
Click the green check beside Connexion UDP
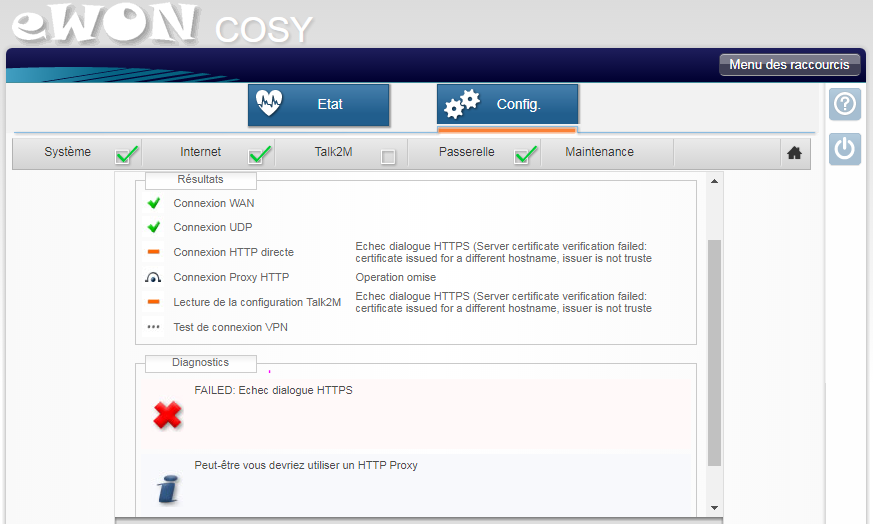pyautogui.click(x=154, y=227)
